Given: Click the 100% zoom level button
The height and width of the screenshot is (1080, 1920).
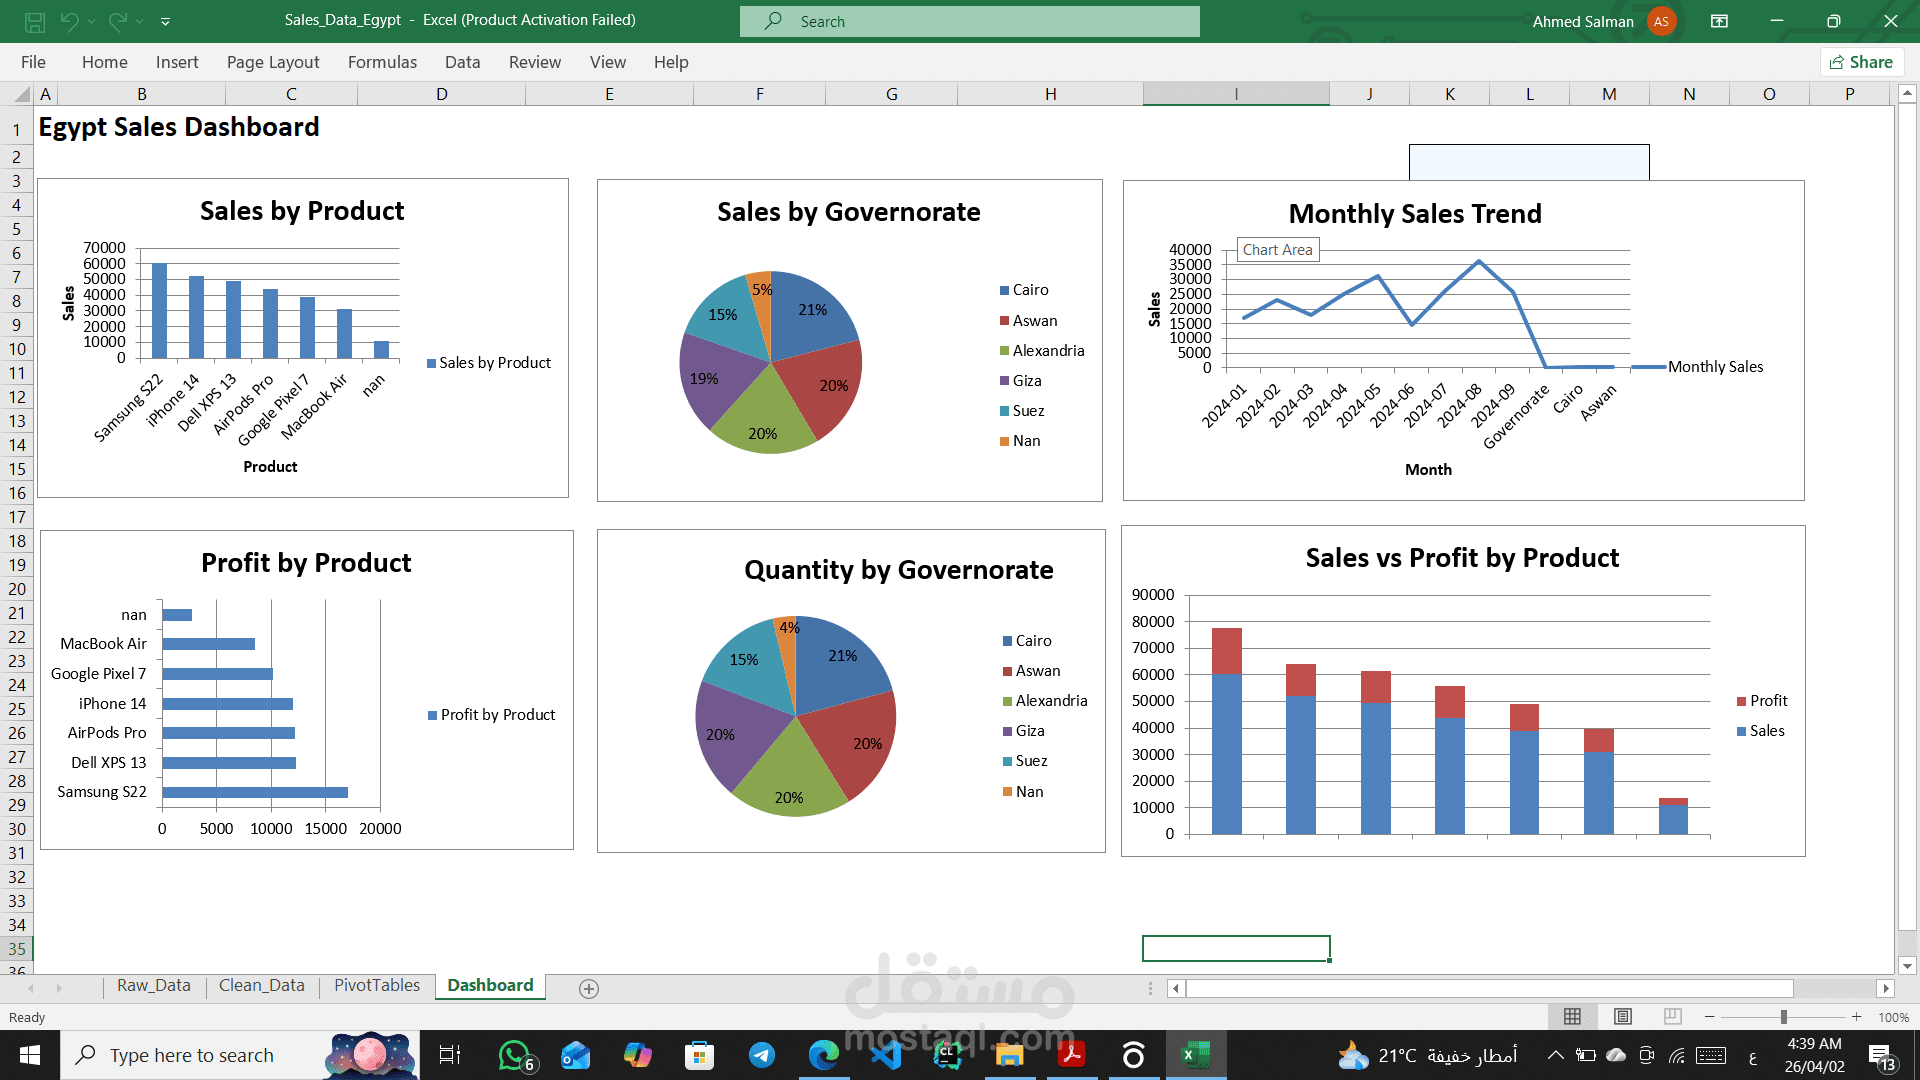Looking at the screenshot, I should pos(1893,1017).
